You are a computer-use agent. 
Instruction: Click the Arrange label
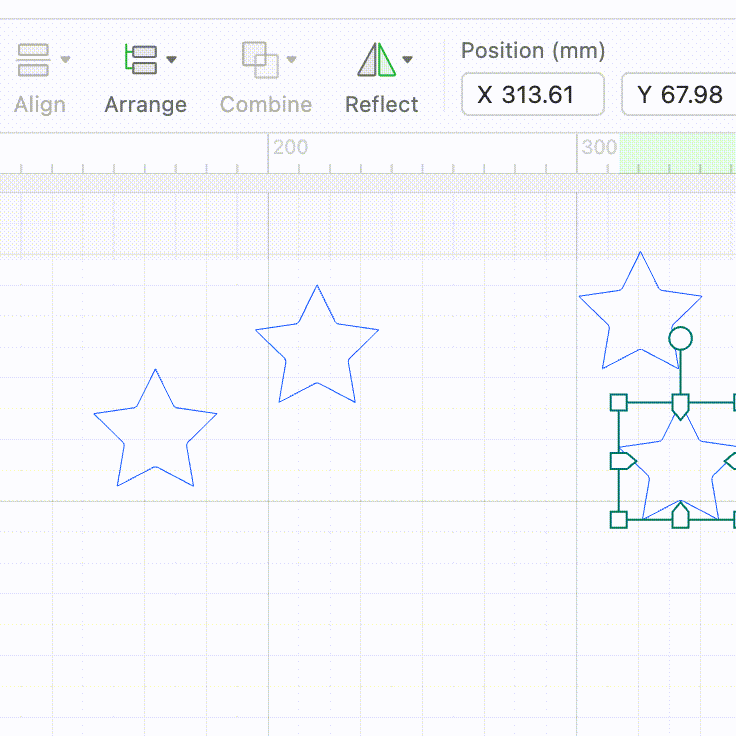coord(146,104)
